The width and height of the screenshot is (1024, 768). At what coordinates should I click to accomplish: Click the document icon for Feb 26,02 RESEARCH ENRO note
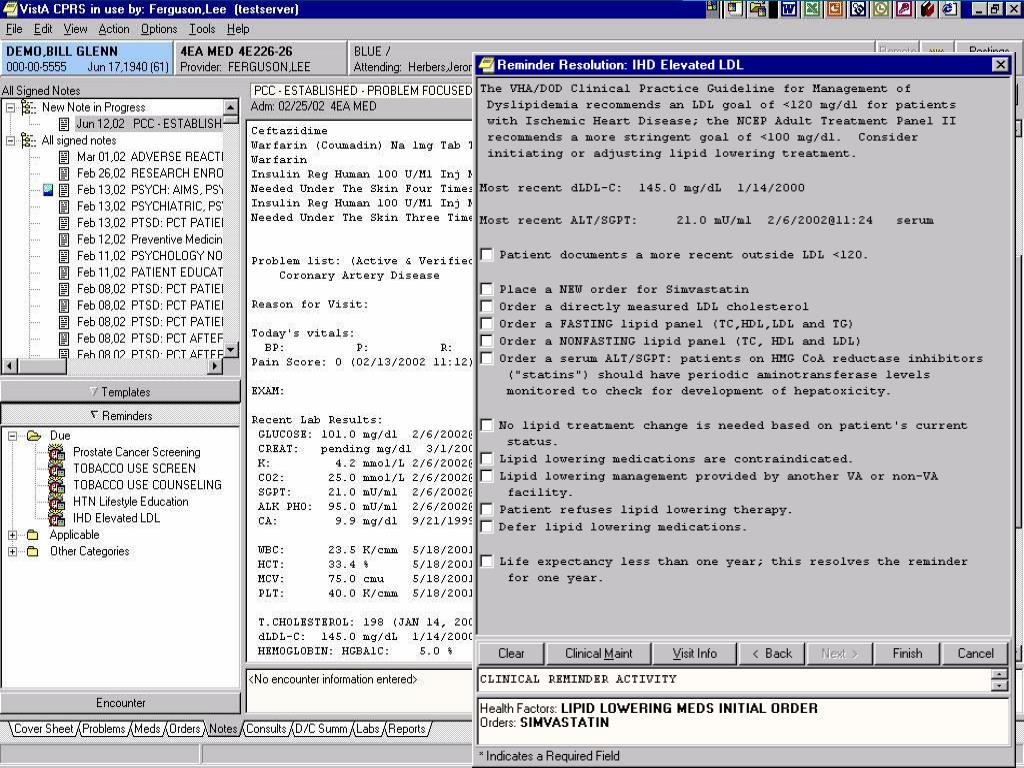[x=64, y=173]
